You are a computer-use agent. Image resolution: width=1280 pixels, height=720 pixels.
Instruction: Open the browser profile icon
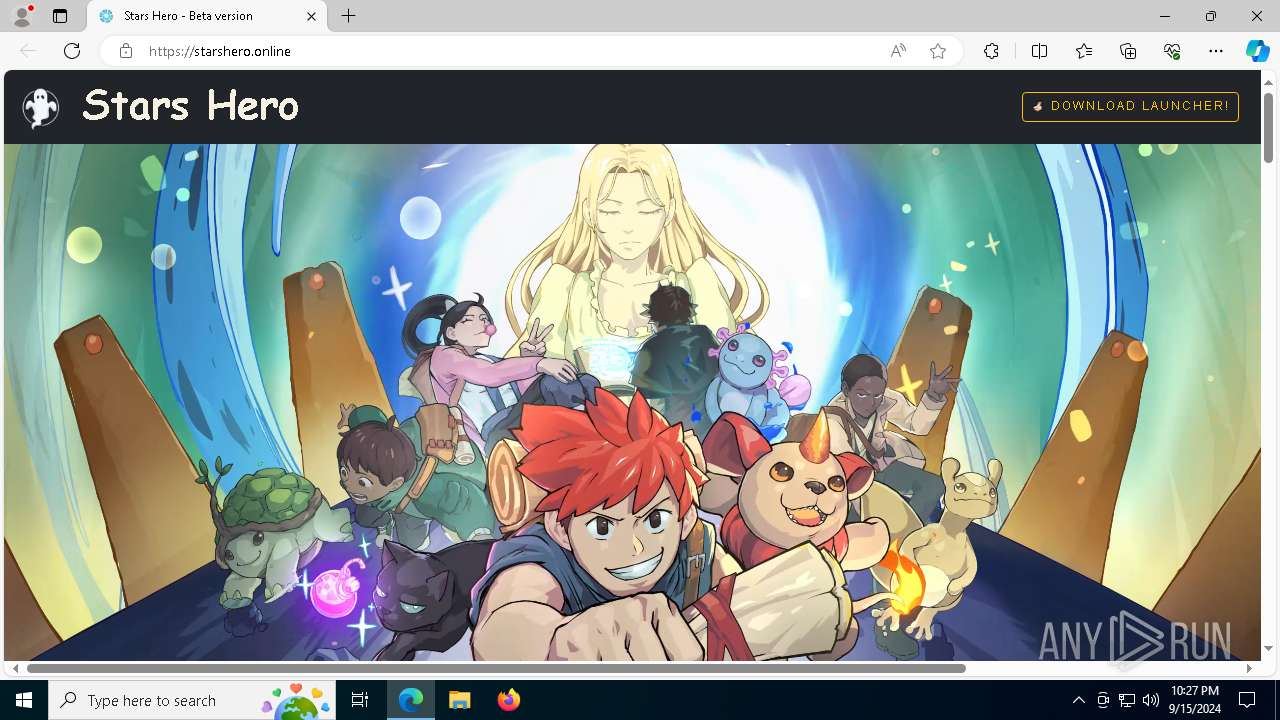(x=21, y=16)
